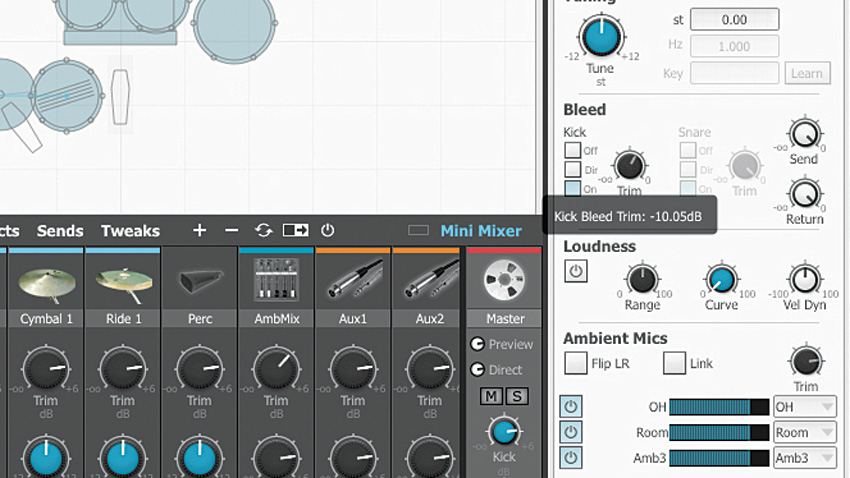
Task: Click the Loudness Curve knob
Action: [x=722, y=280]
